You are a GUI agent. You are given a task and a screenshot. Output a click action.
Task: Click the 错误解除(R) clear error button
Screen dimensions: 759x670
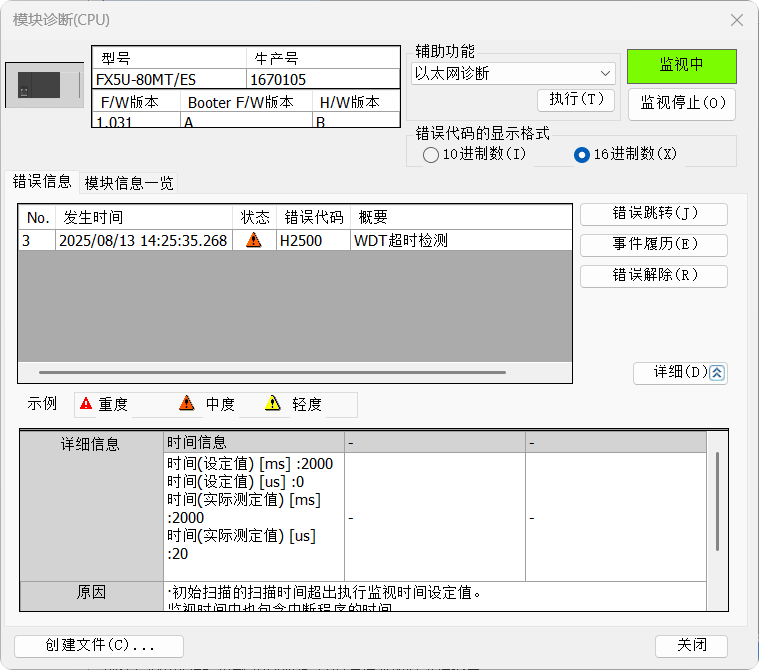click(x=654, y=276)
